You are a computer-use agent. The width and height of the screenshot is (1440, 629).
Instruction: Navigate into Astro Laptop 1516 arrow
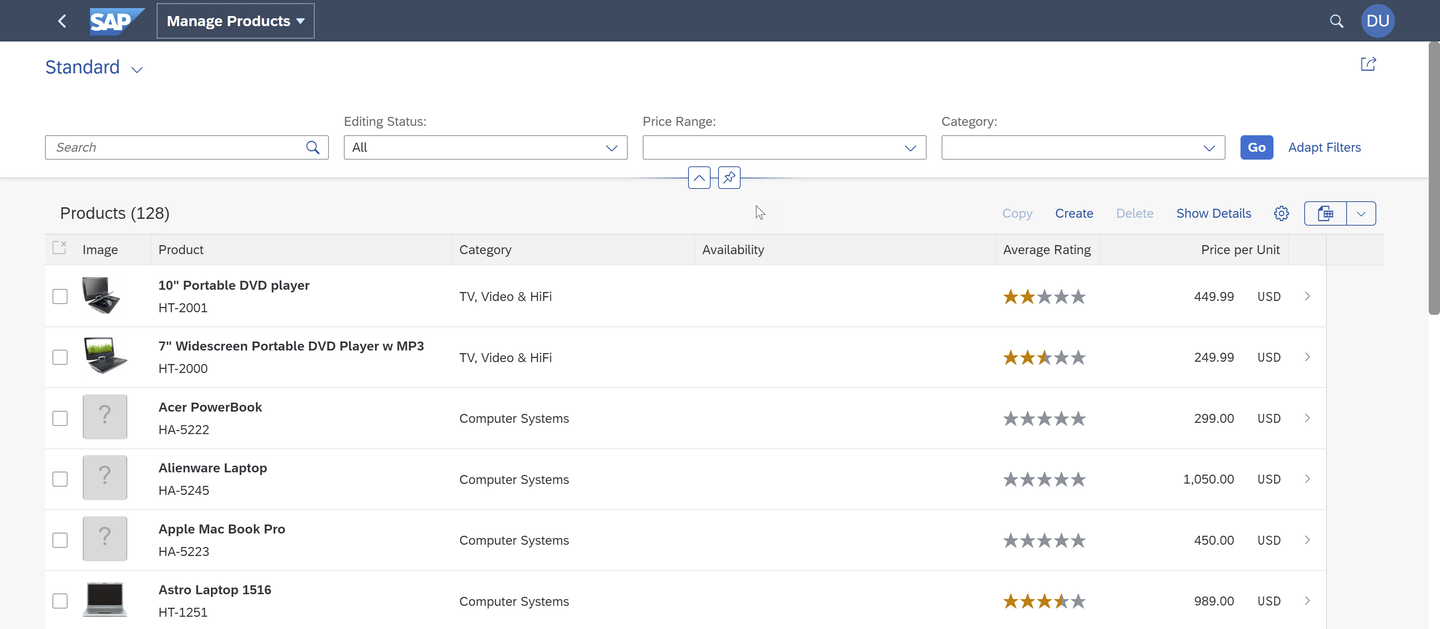[x=1307, y=601]
